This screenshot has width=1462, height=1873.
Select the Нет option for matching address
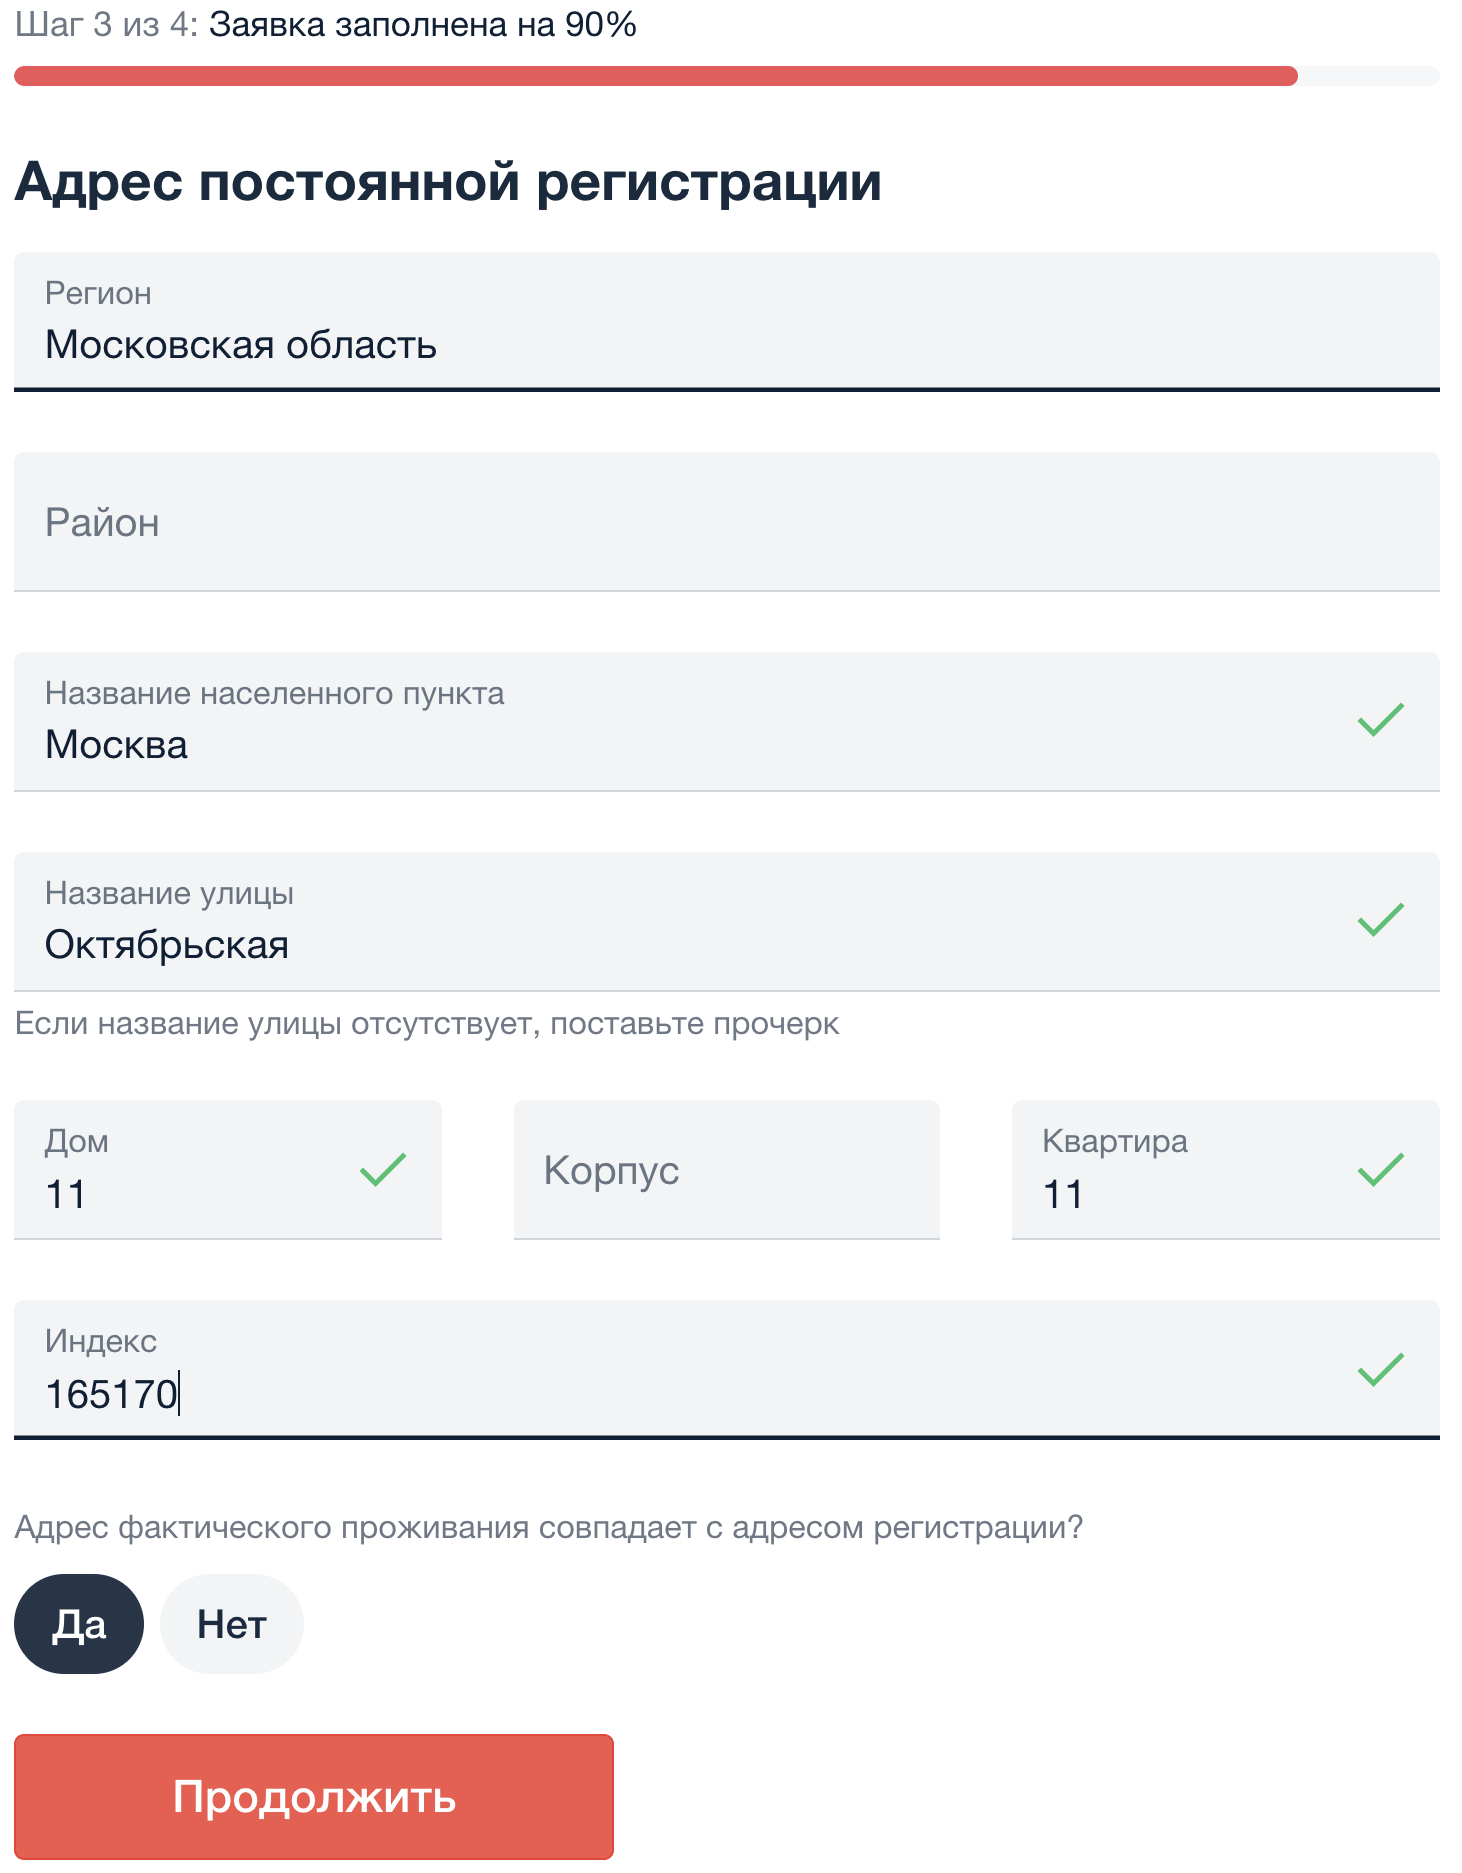tap(231, 1623)
